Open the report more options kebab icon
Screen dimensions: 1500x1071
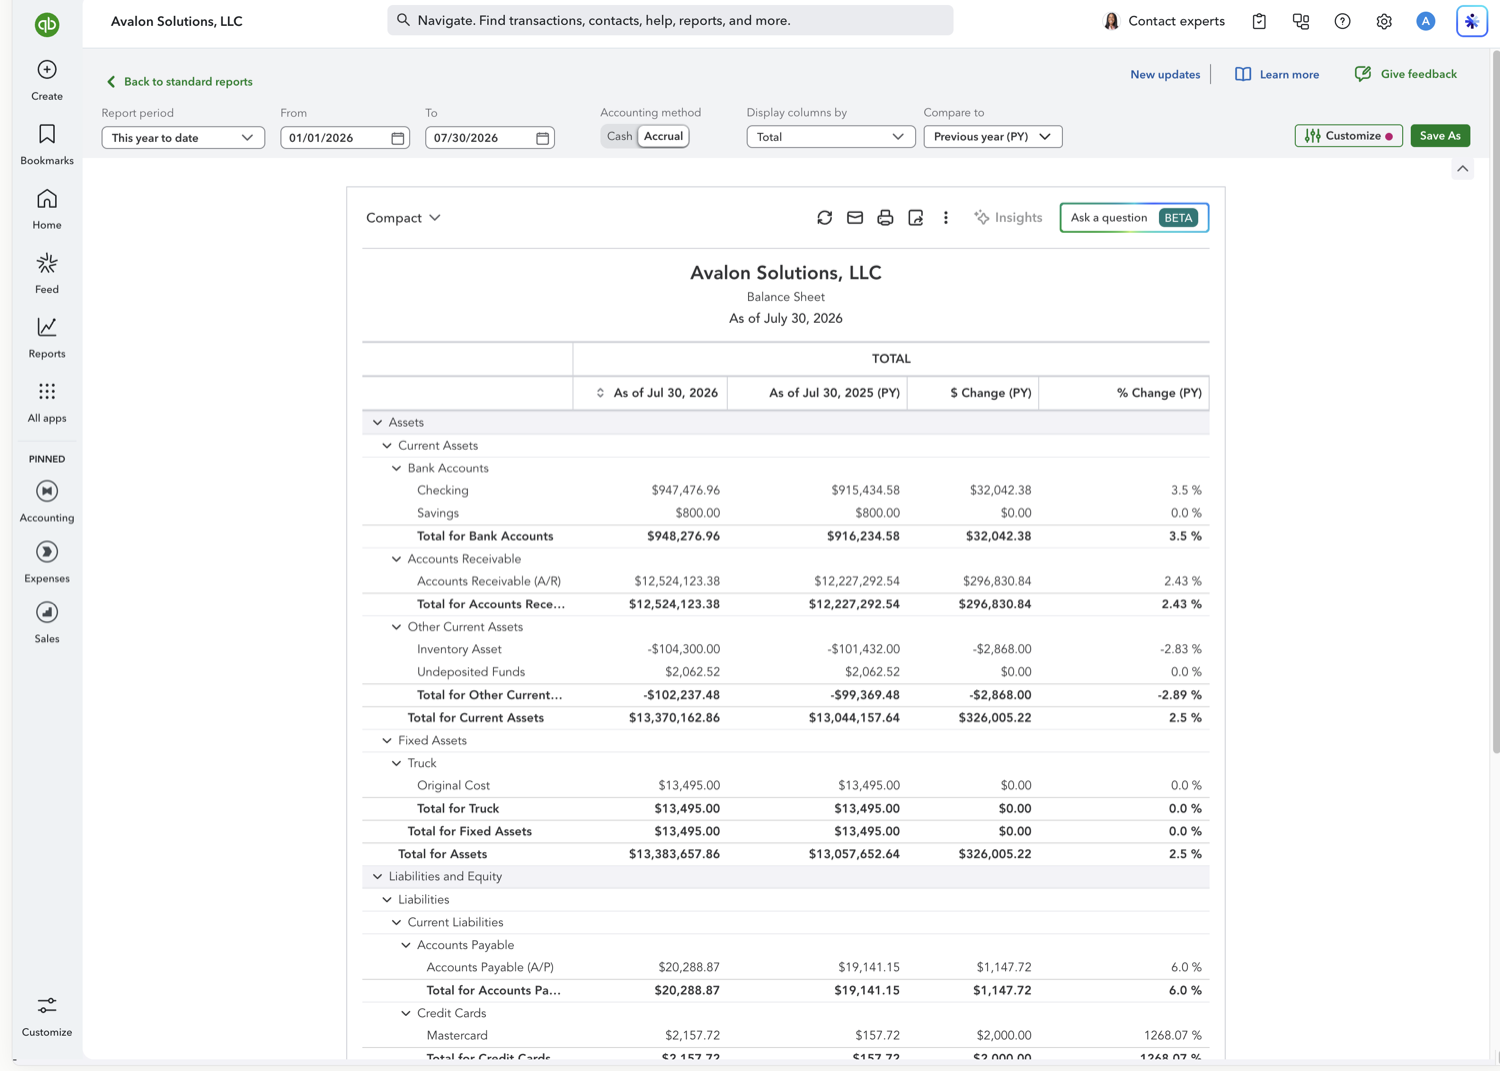point(946,218)
